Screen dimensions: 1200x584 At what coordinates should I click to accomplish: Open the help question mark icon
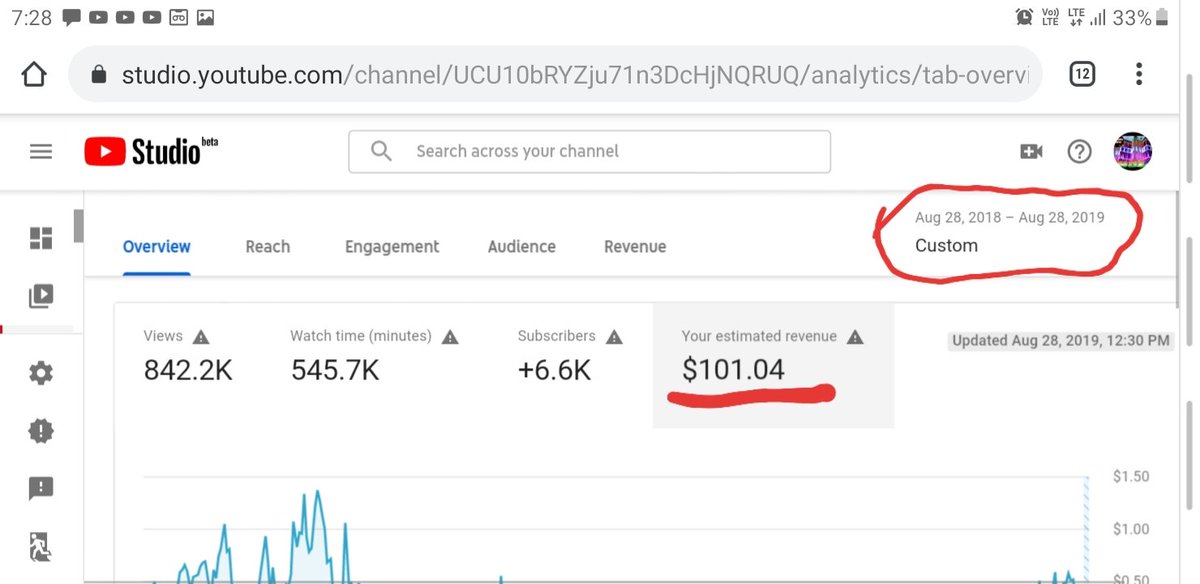pos(1079,151)
